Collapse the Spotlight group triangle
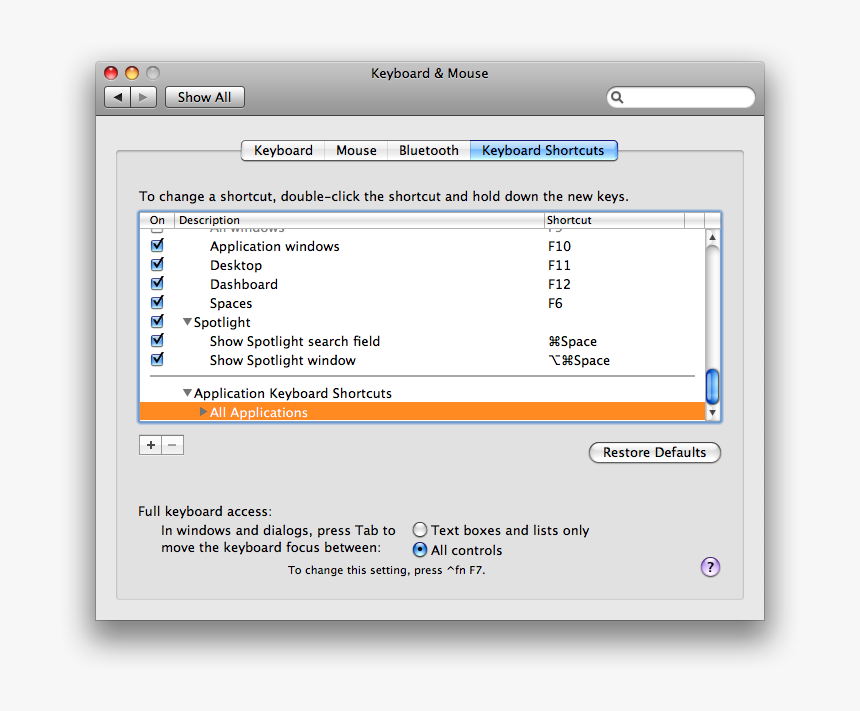 (187, 322)
